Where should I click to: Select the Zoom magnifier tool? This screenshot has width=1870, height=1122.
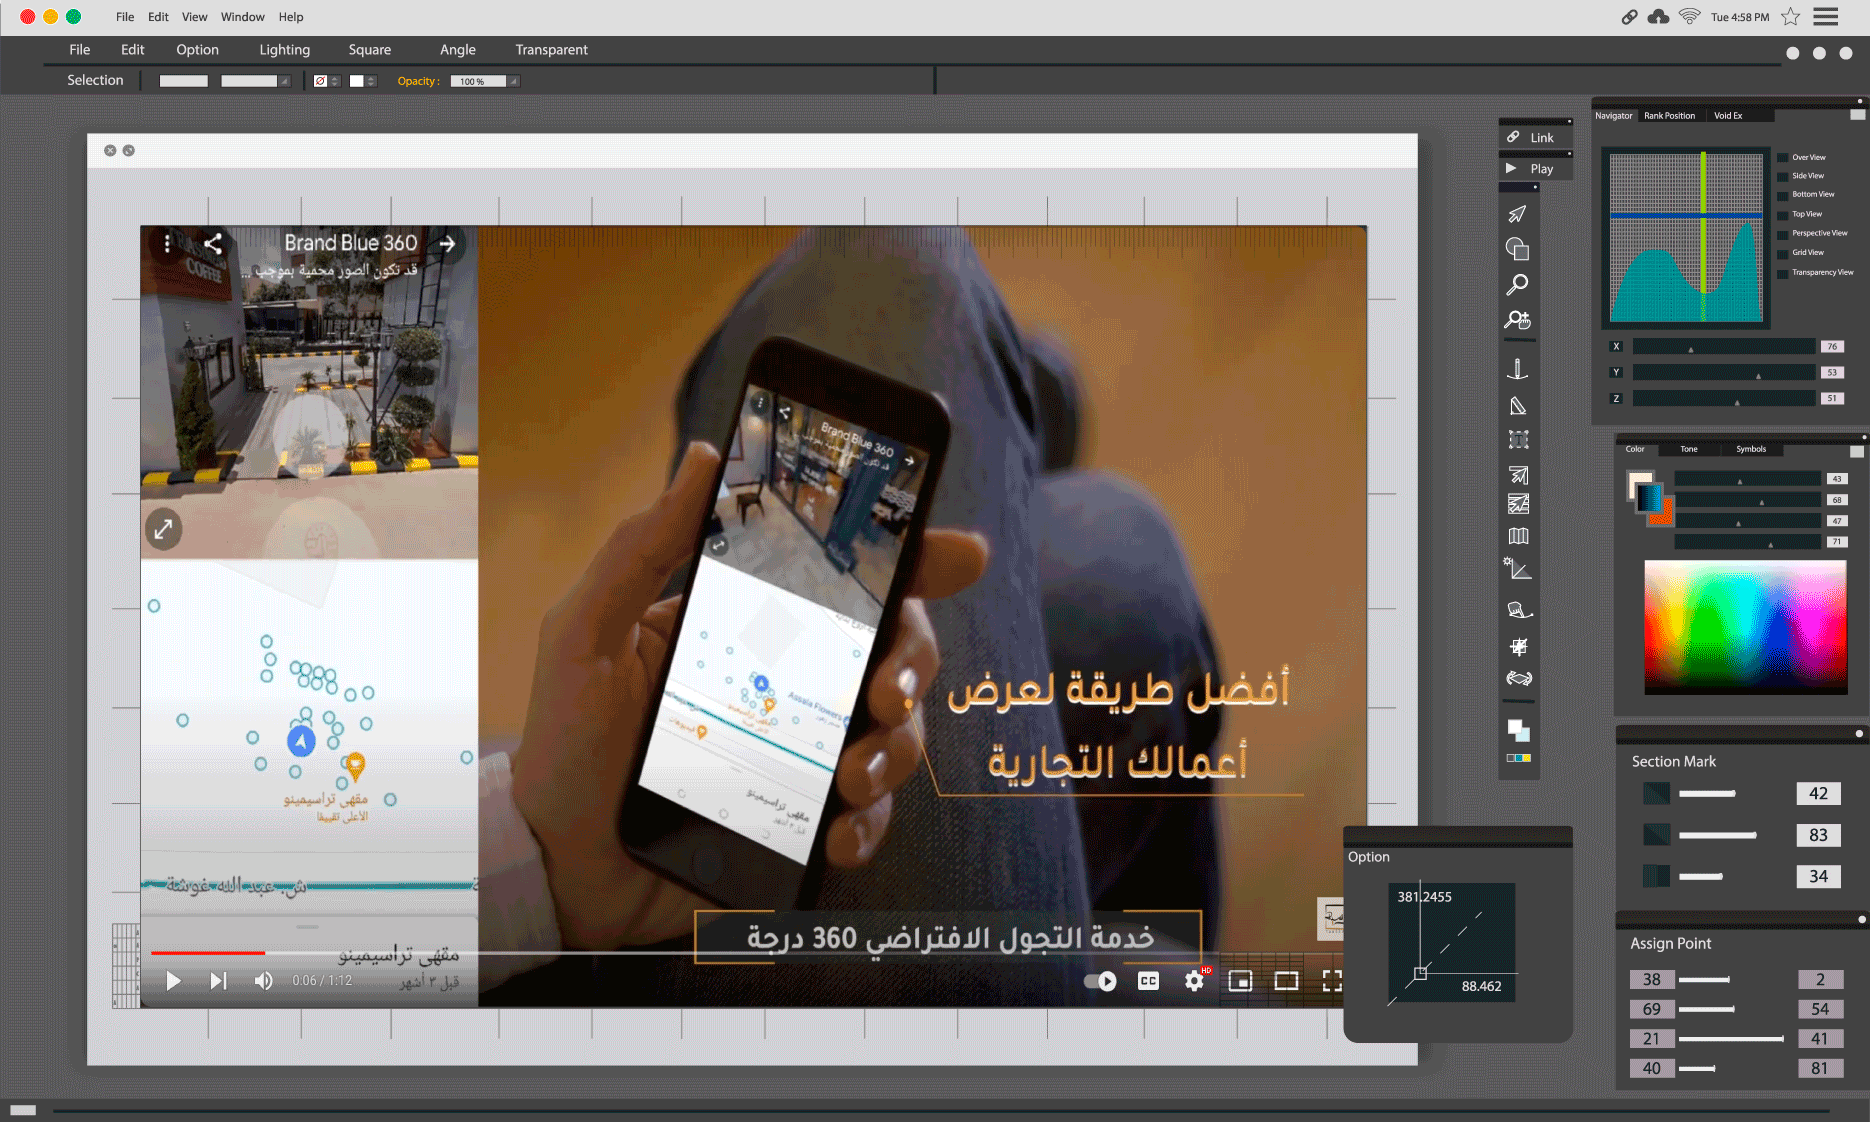click(1518, 283)
